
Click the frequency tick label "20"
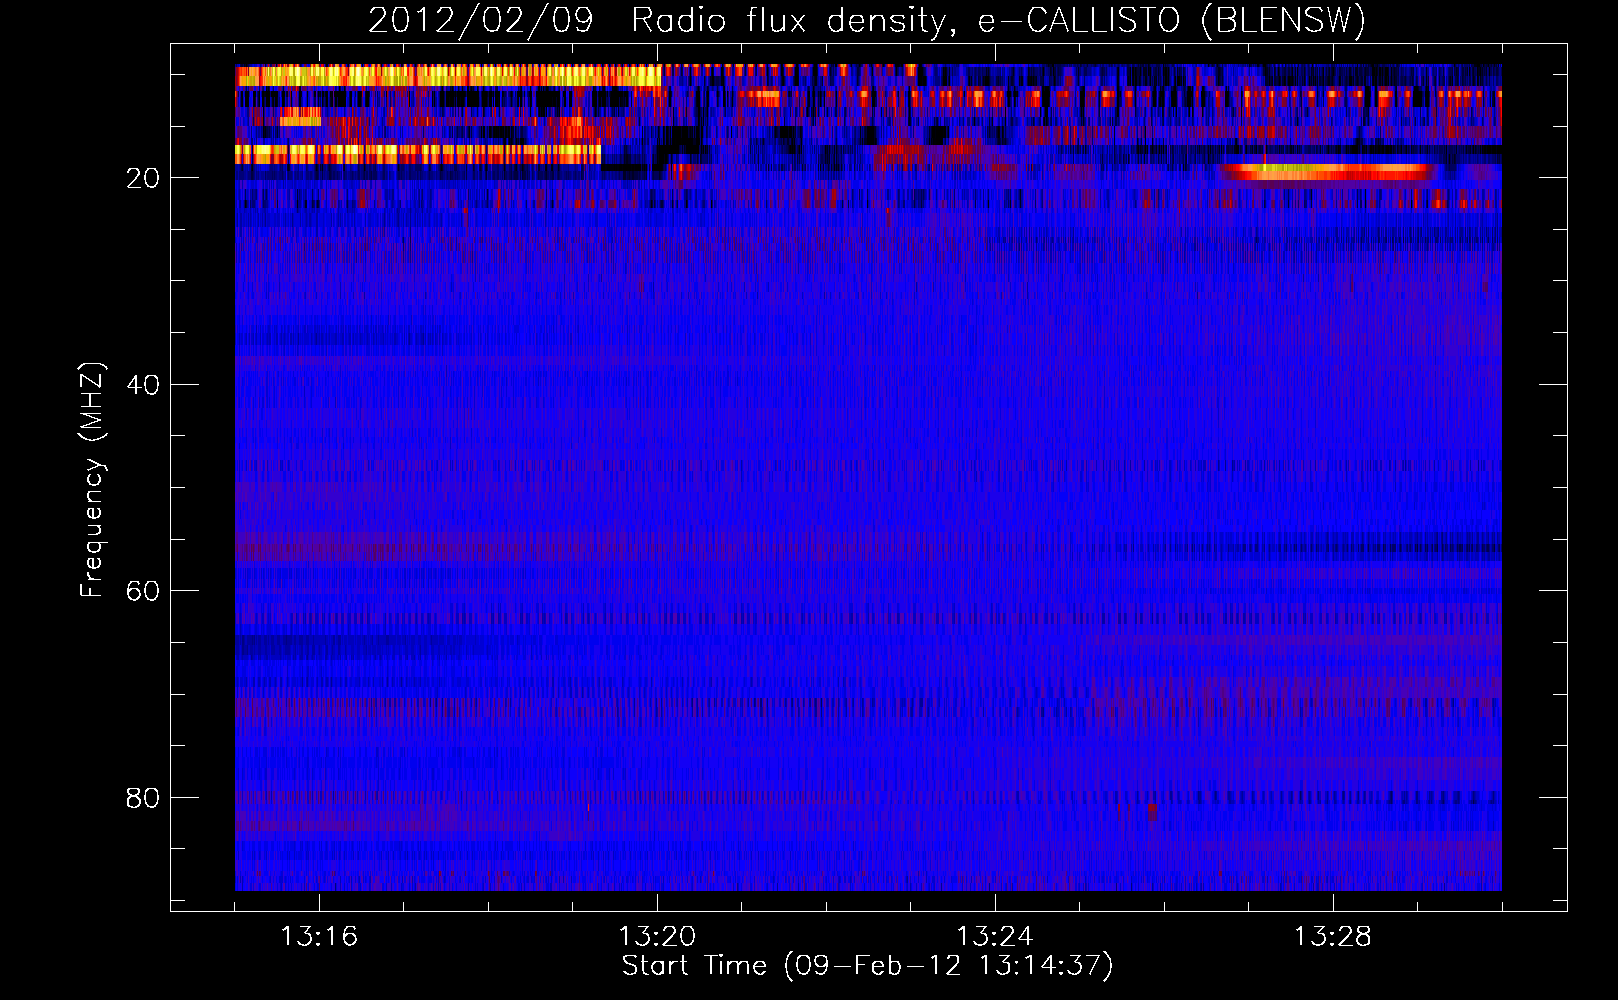pyautogui.click(x=144, y=178)
